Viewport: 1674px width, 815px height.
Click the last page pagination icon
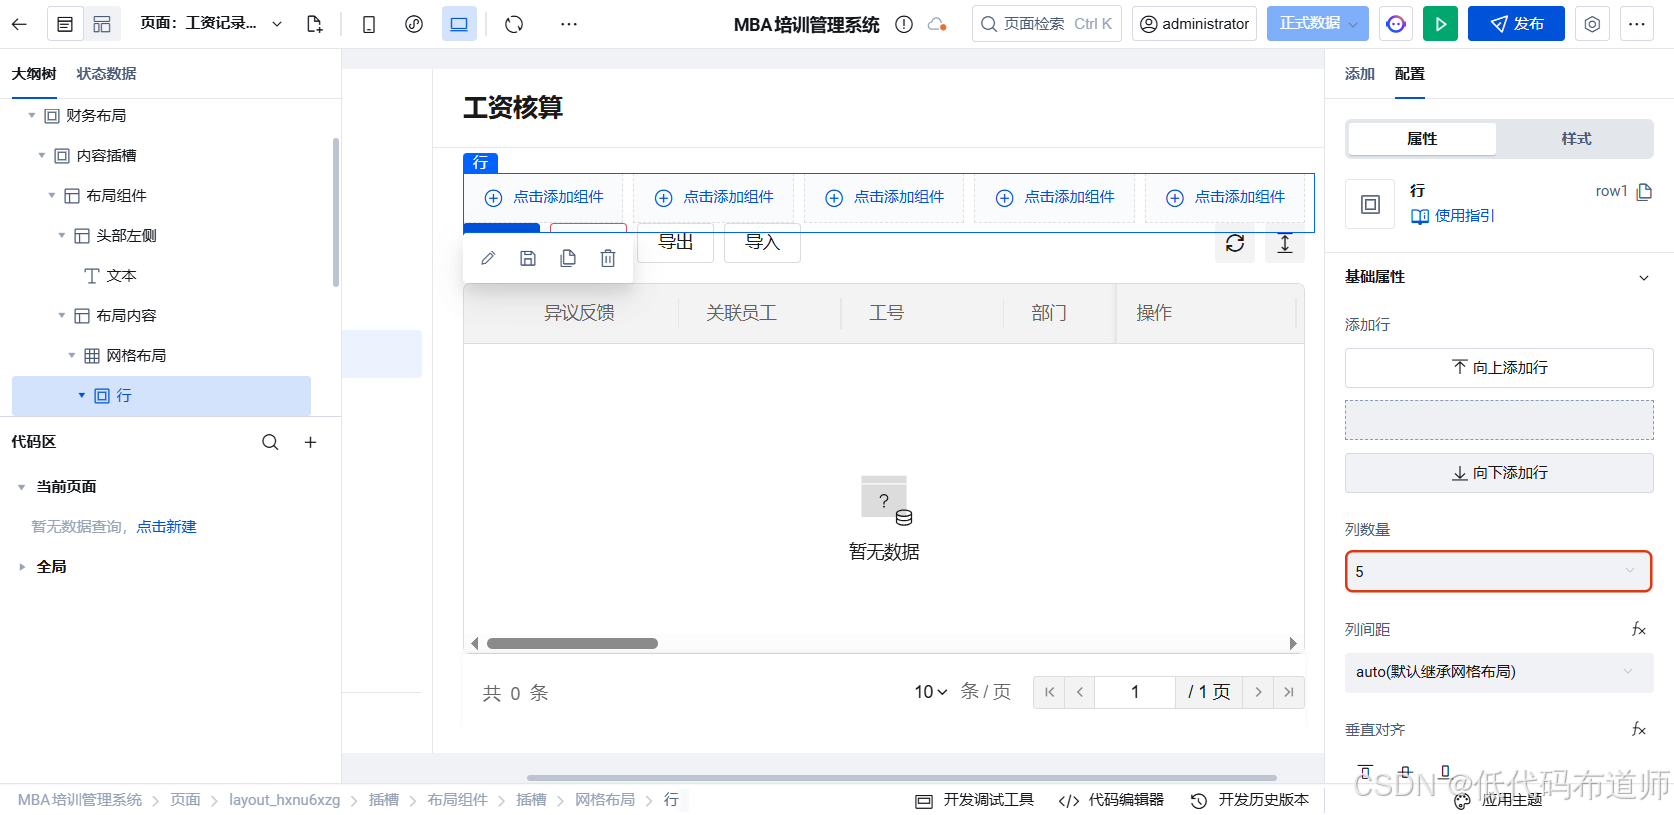pyautogui.click(x=1289, y=692)
